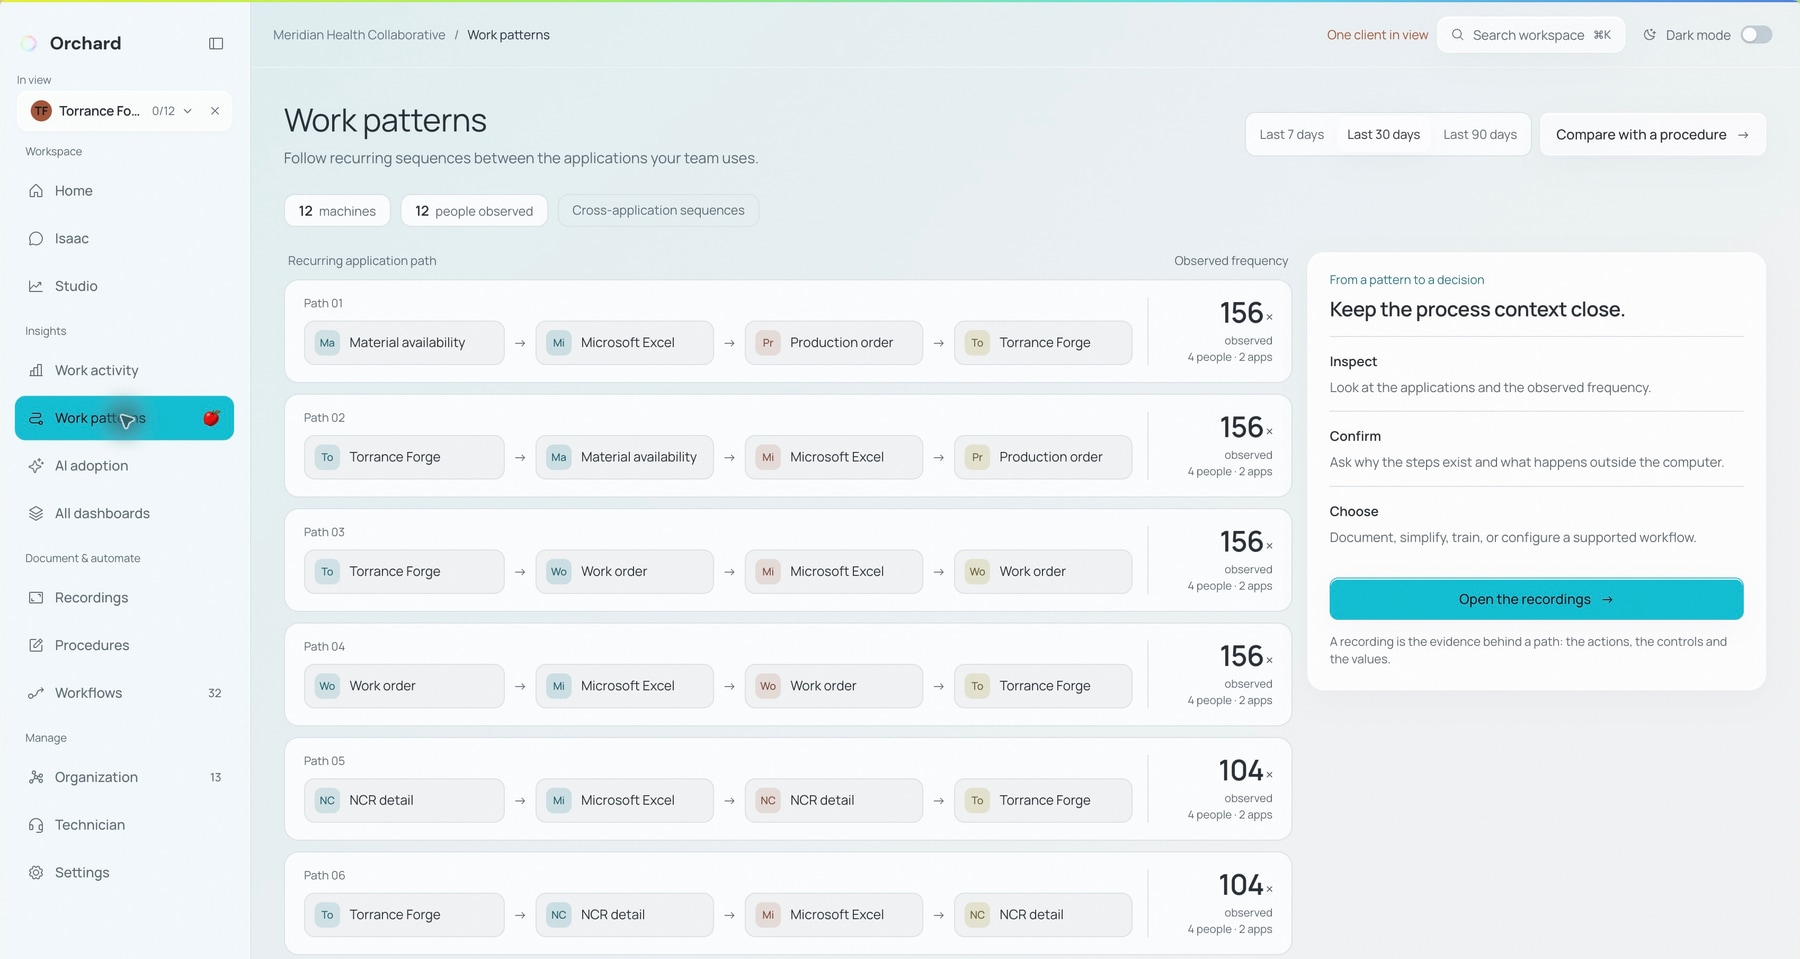This screenshot has width=1800, height=959.
Task: Open All dashboards layers icon
Action: coord(36,513)
